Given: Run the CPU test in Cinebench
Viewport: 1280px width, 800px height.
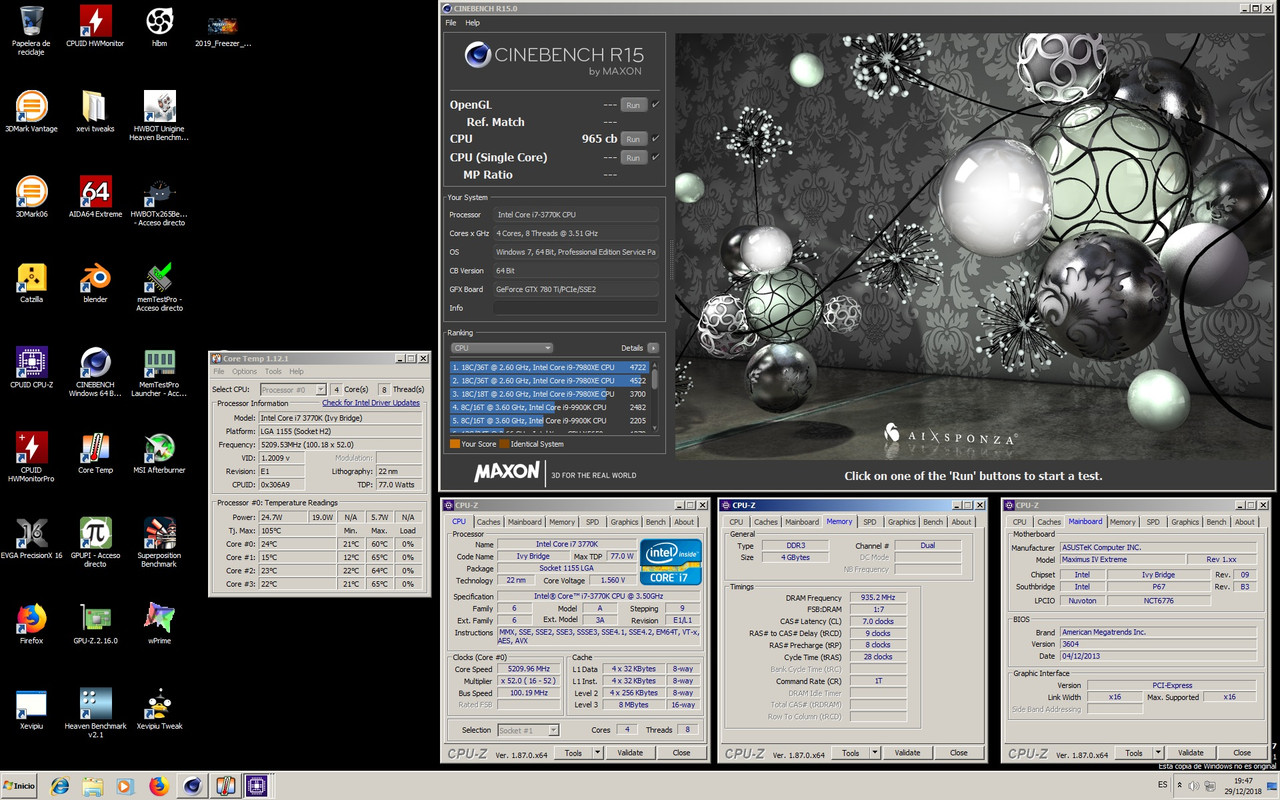Looking at the screenshot, I should tap(633, 139).
